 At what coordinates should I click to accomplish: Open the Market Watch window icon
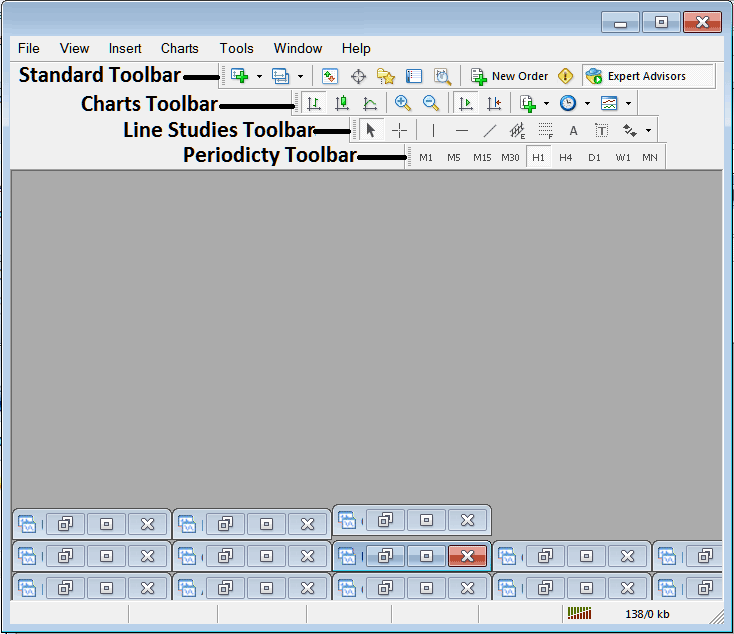tap(329, 76)
